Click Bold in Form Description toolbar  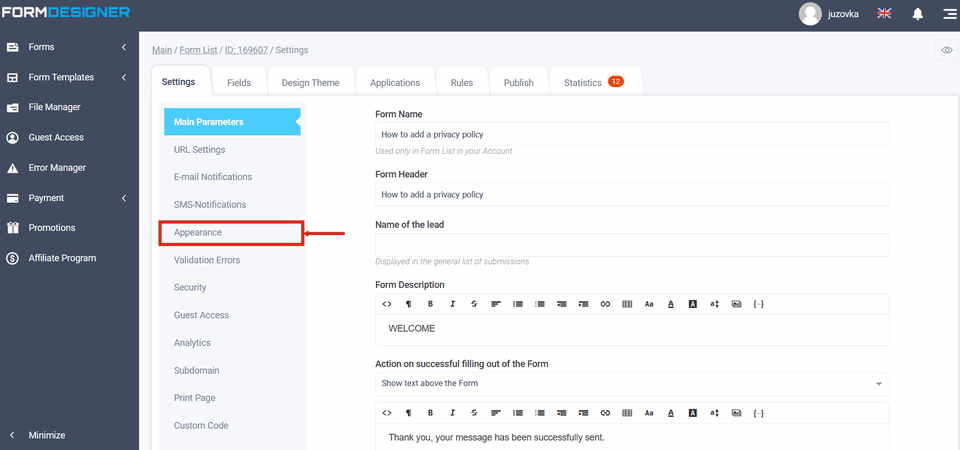430,303
